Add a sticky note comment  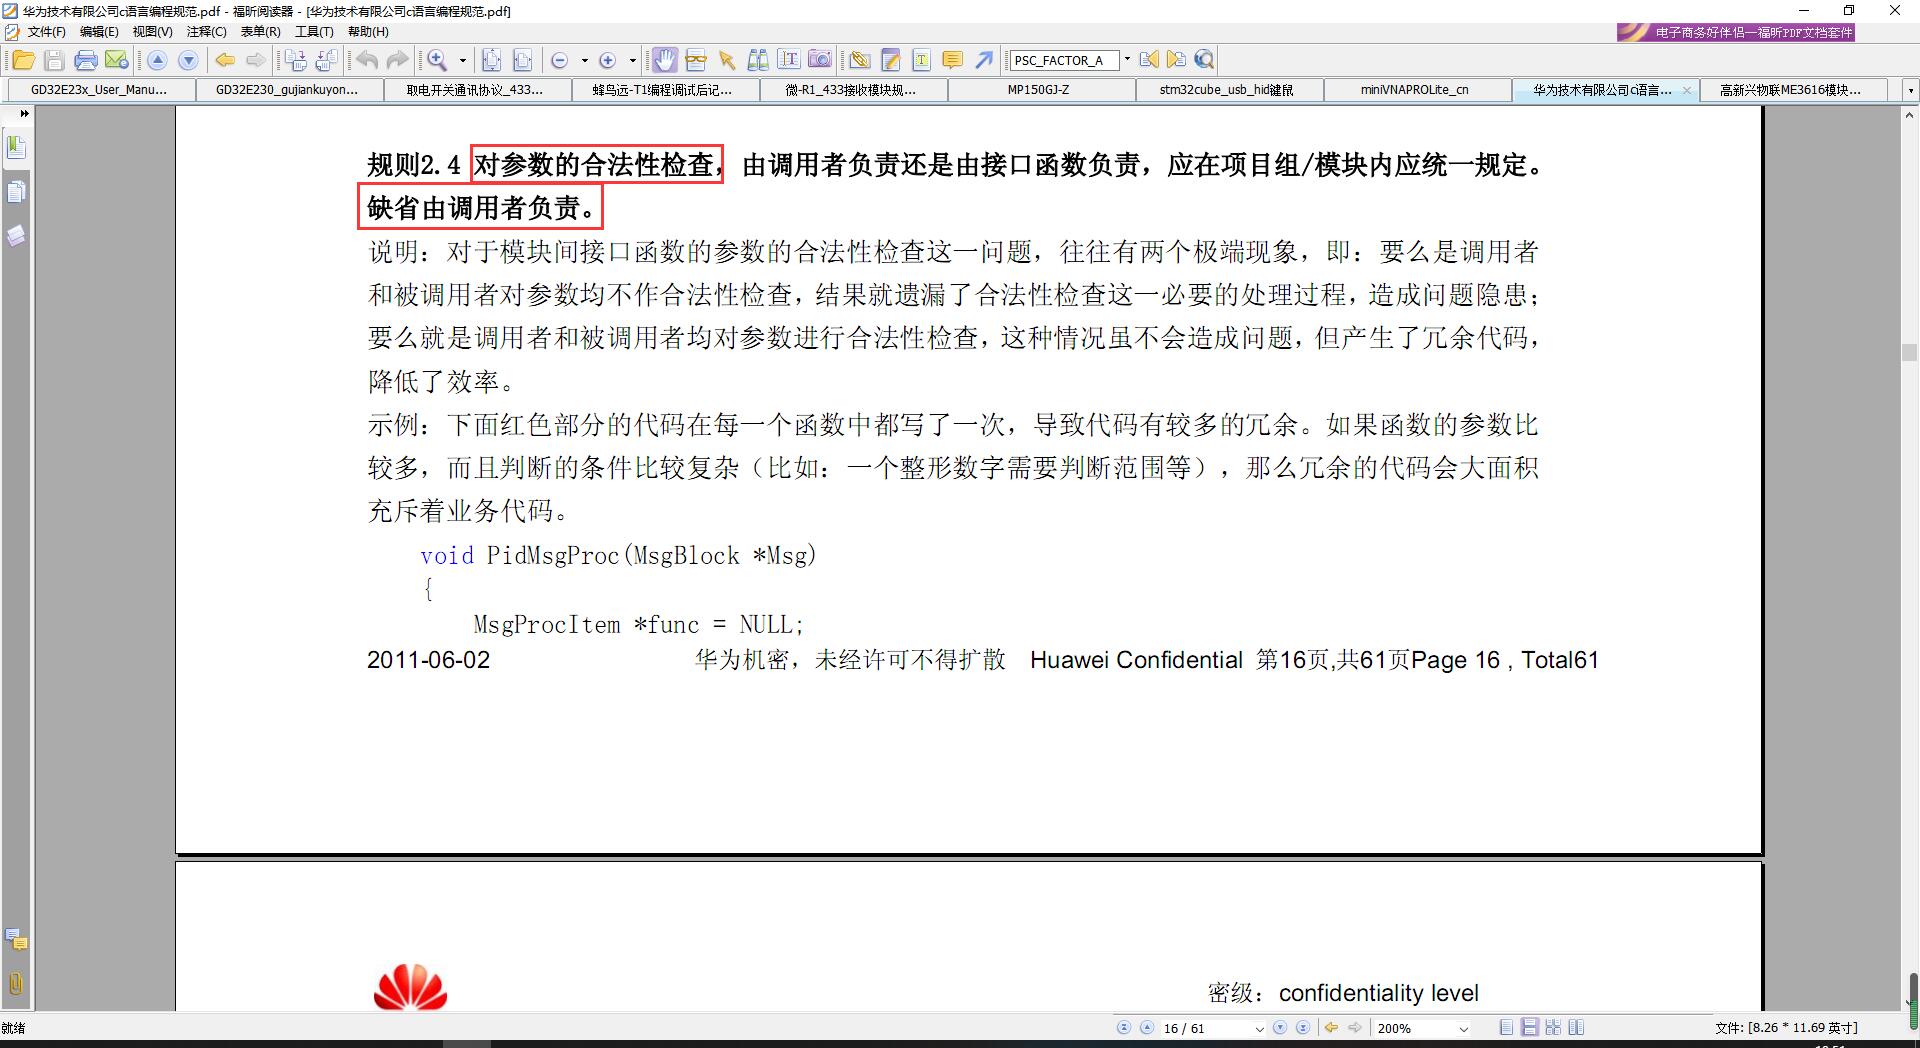(950, 60)
